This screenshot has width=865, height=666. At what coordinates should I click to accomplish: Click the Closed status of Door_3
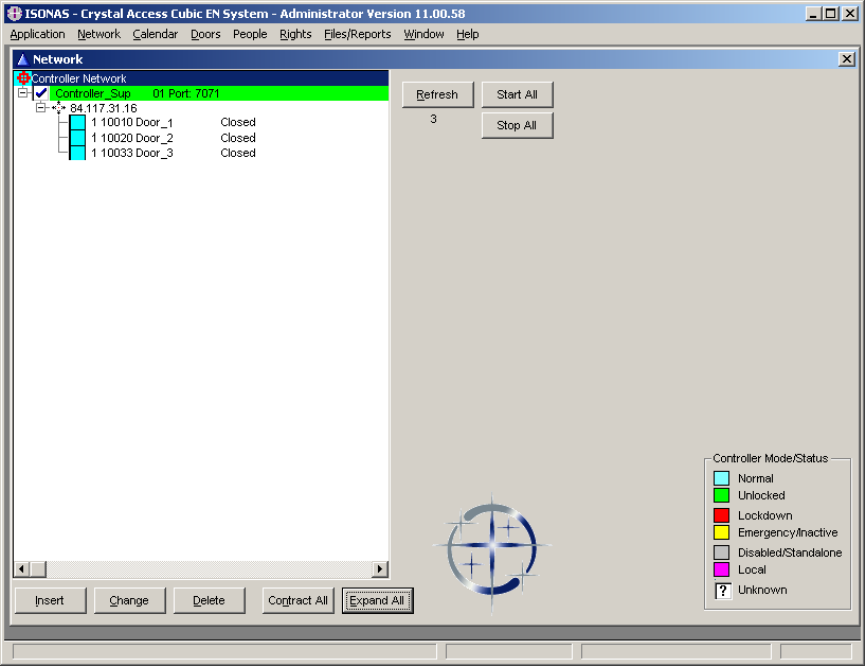(x=238, y=153)
